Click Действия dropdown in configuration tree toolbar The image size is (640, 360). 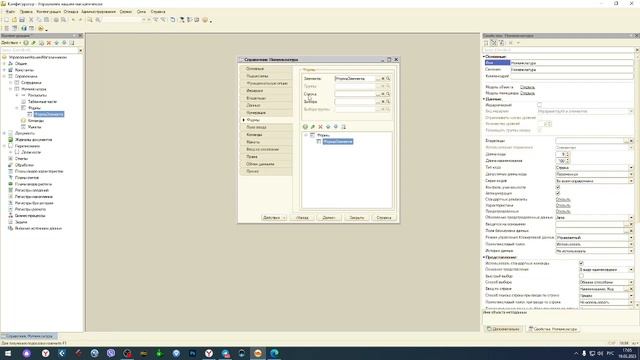(x=11, y=42)
